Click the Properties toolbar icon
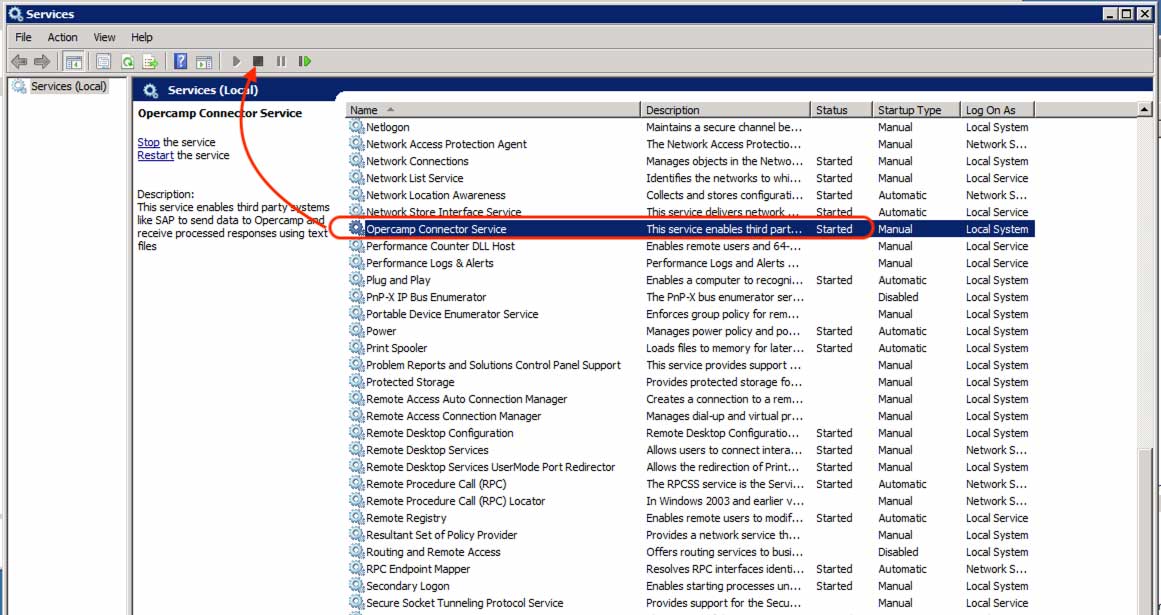 103,62
